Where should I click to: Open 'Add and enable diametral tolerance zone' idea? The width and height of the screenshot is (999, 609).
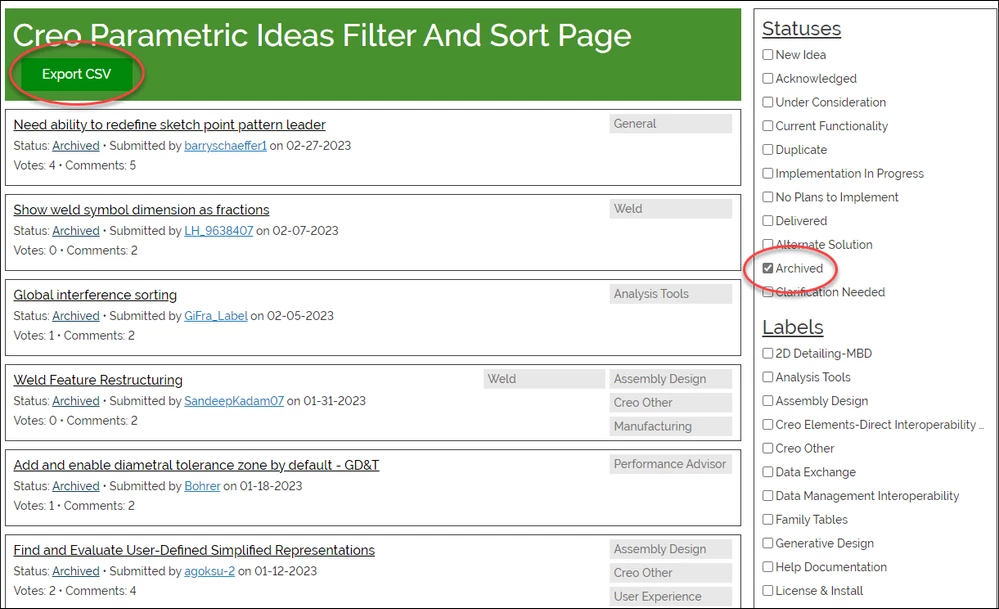[x=196, y=465]
